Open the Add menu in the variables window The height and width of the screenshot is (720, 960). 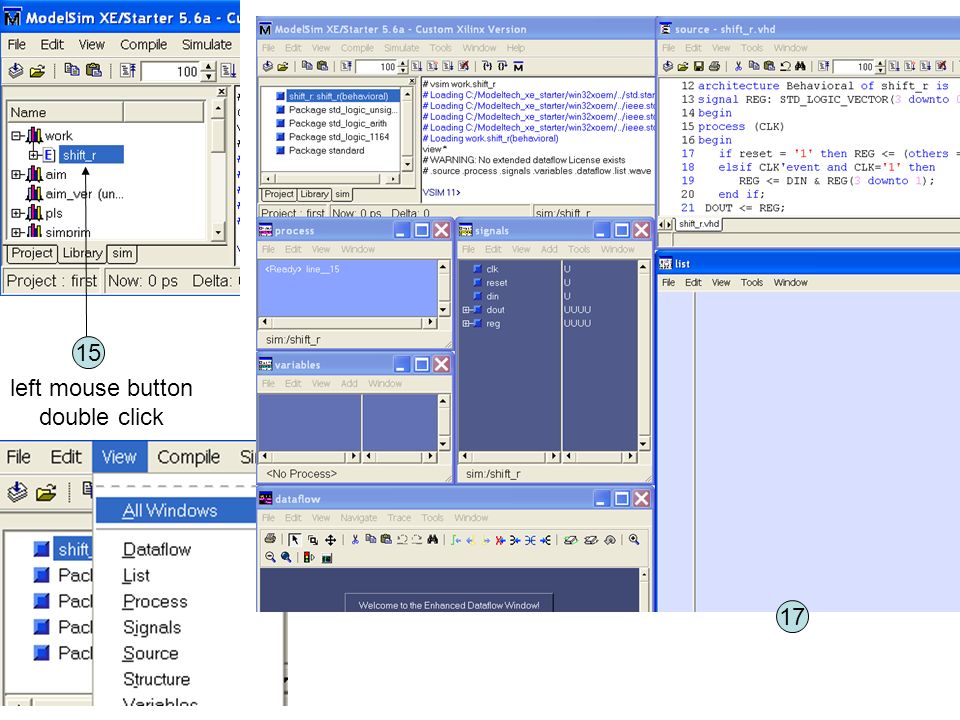coord(349,383)
